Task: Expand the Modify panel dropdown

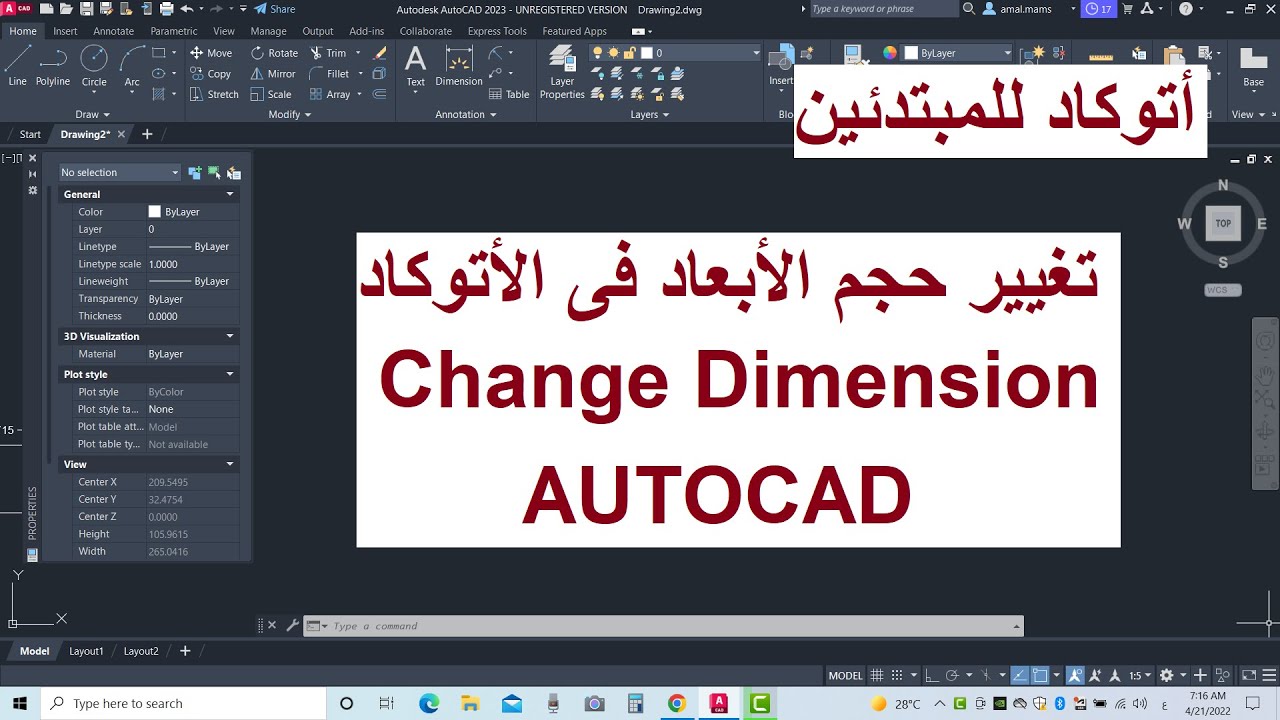Action: (290, 115)
